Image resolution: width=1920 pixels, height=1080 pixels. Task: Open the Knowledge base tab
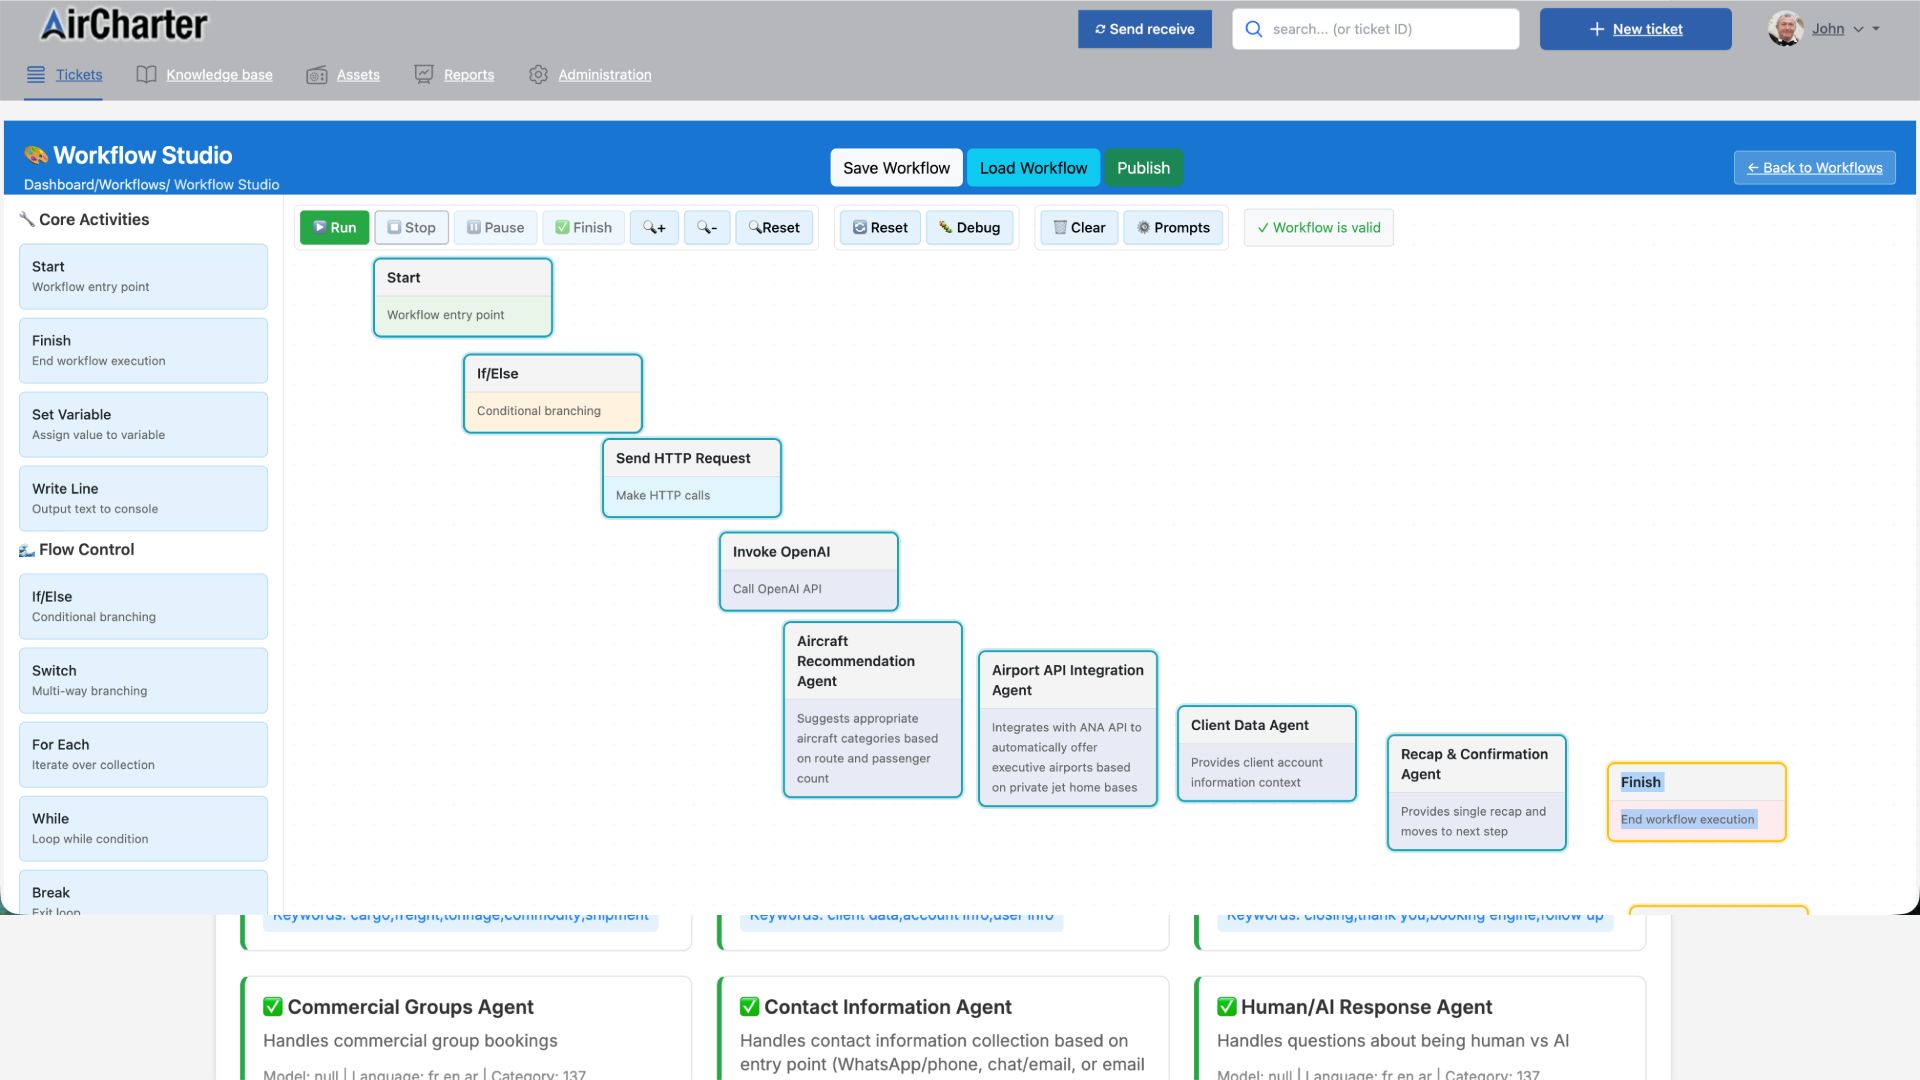pyautogui.click(x=218, y=74)
